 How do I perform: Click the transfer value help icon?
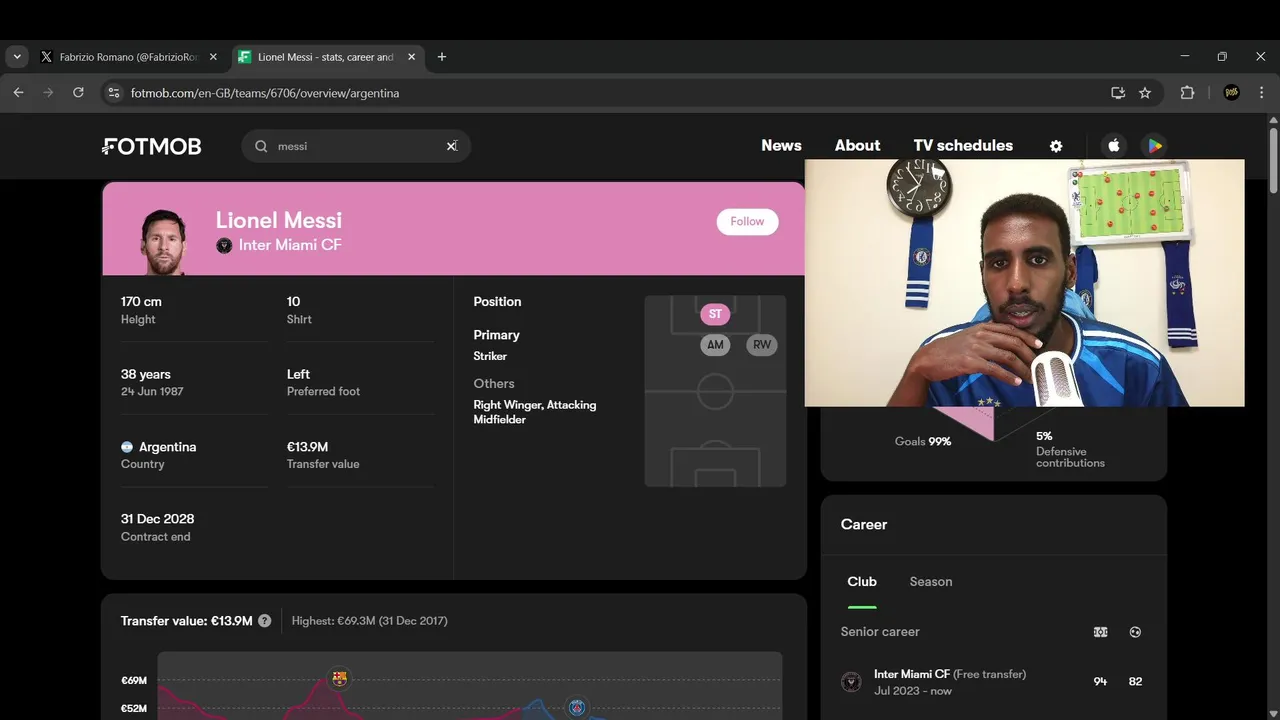[x=264, y=621]
